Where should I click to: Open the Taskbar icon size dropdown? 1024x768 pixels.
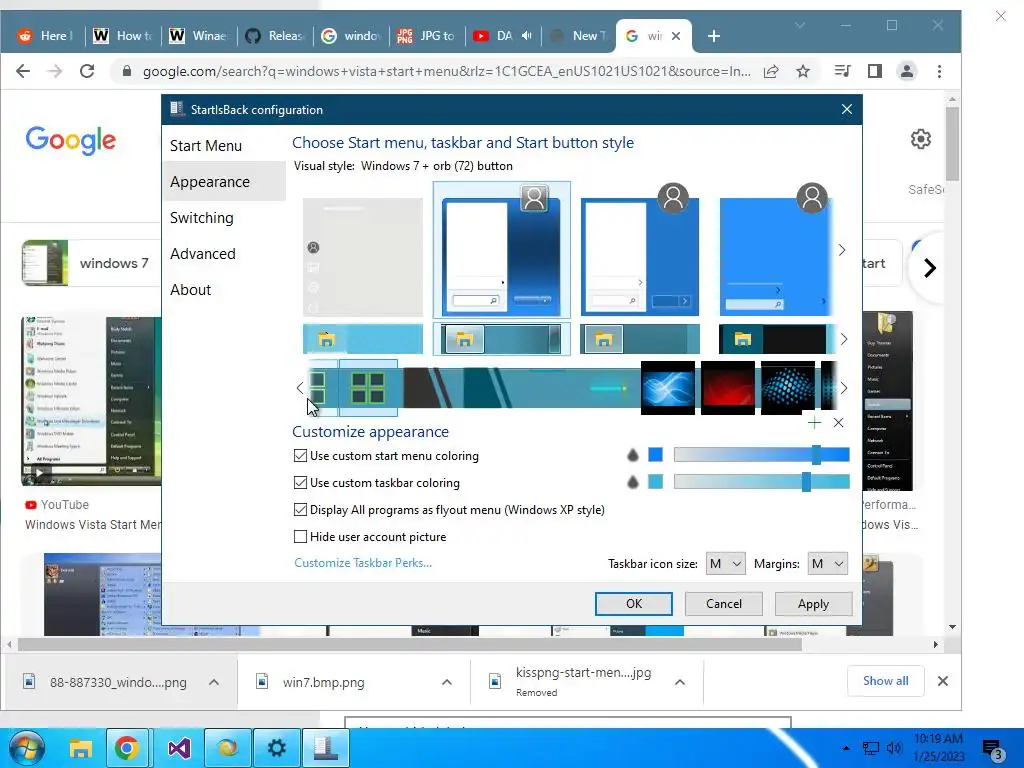(x=725, y=564)
